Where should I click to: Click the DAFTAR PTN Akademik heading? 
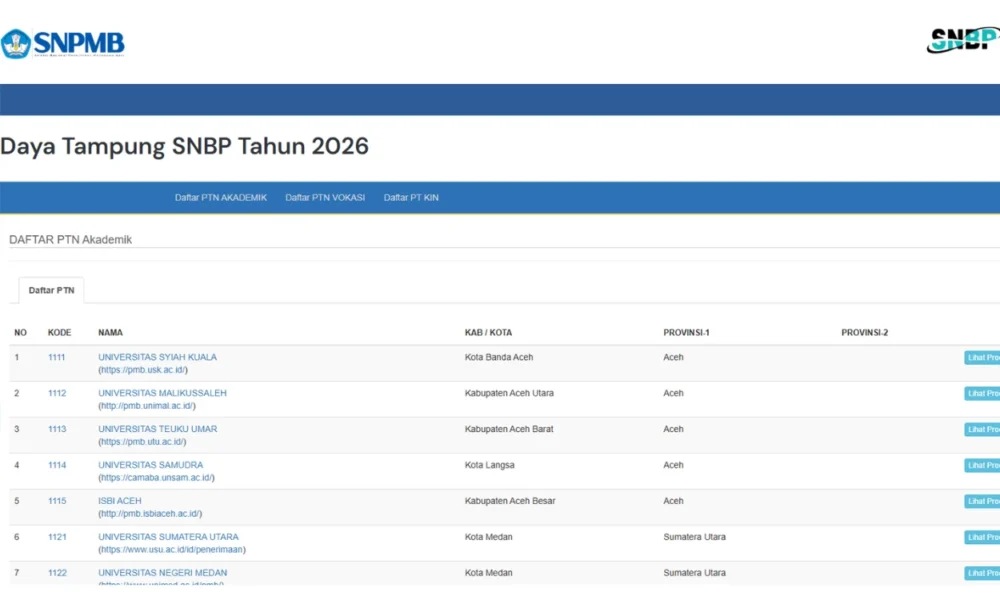pyautogui.click(x=70, y=240)
